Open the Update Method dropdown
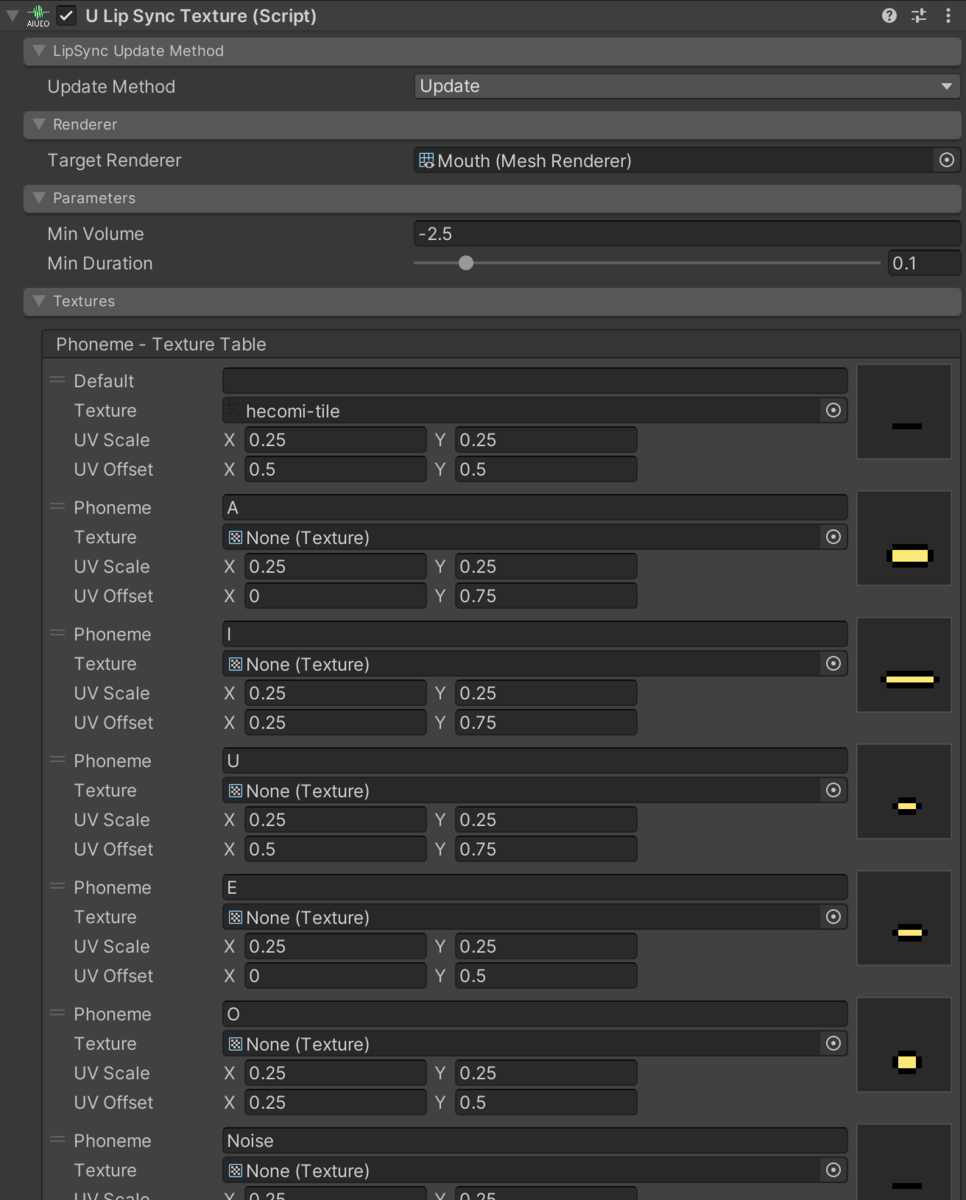The width and height of the screenshot is (966, 1200). (686, 86)
